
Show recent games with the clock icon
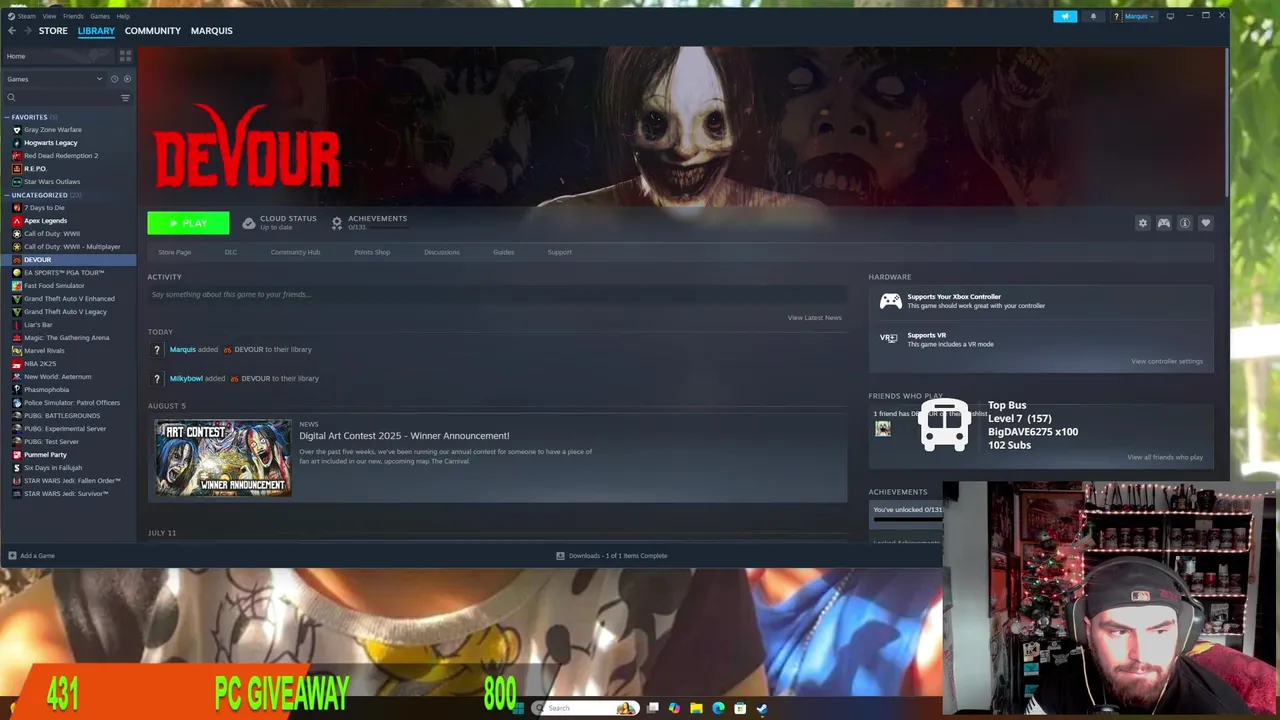point(114,79)
